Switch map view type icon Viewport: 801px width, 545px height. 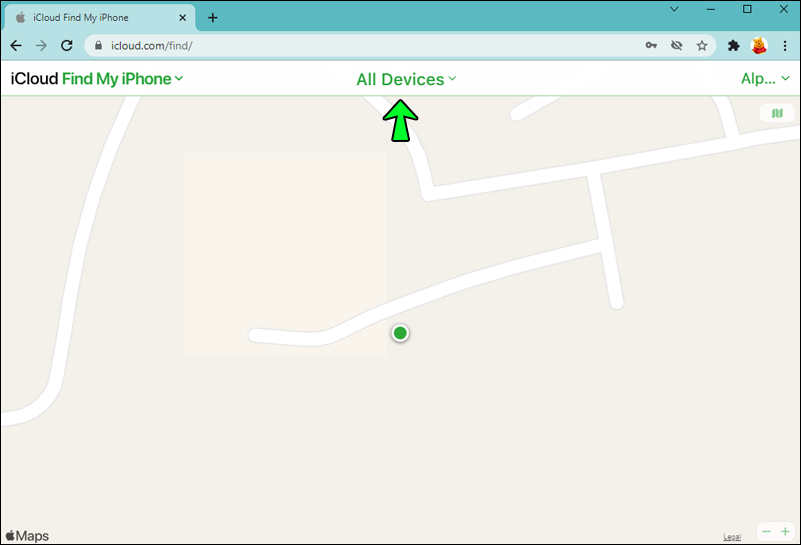point(777,113)
